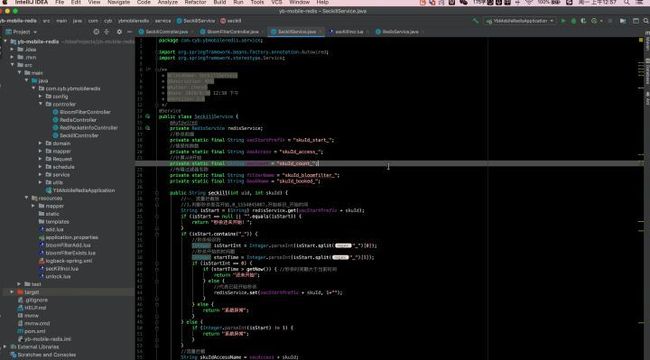Hide the Project tool window
The height and width of the screenshot is (360, 650).
click(129, 32)
